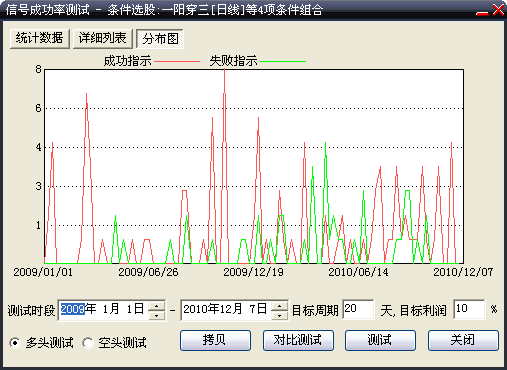This screenshot has height=370, width=507.
Task: Click the 对比测试 button
Action: pos(298,340)
